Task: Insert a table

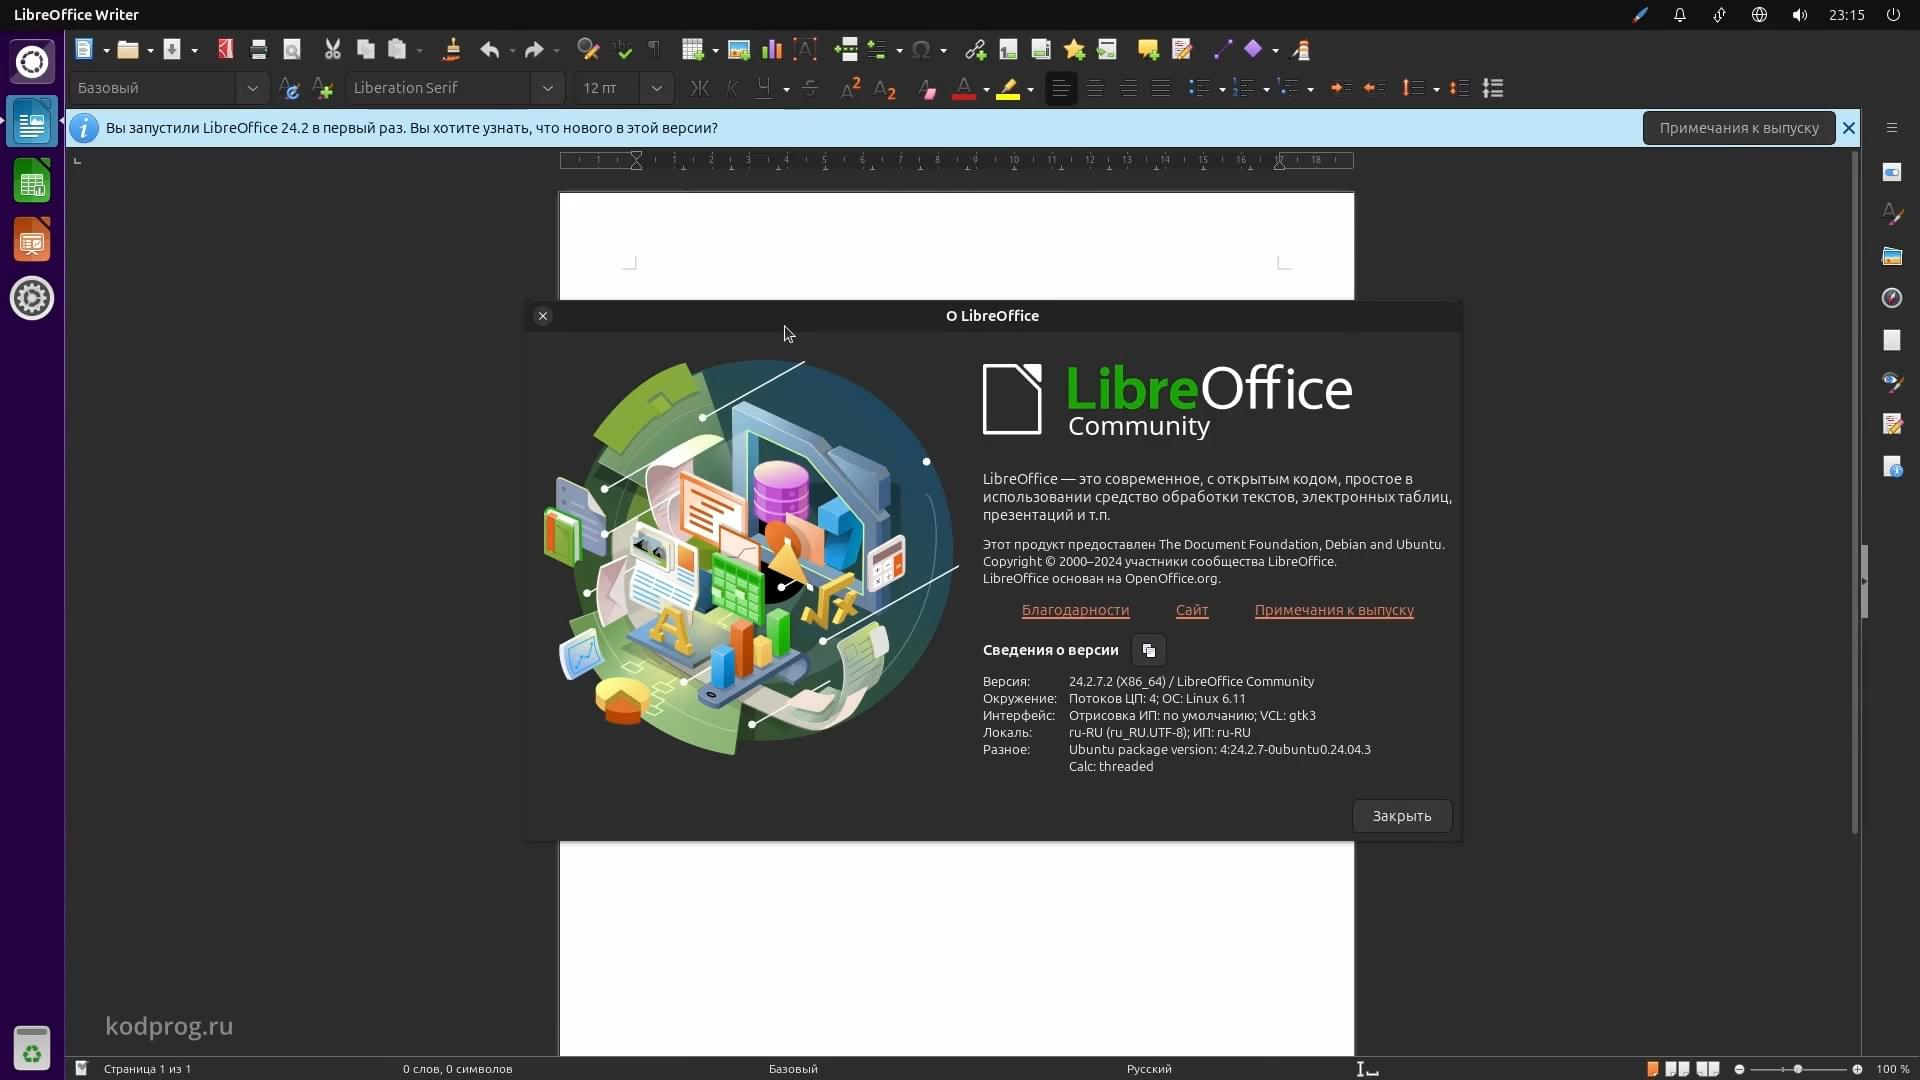Action: pos(692,49)
